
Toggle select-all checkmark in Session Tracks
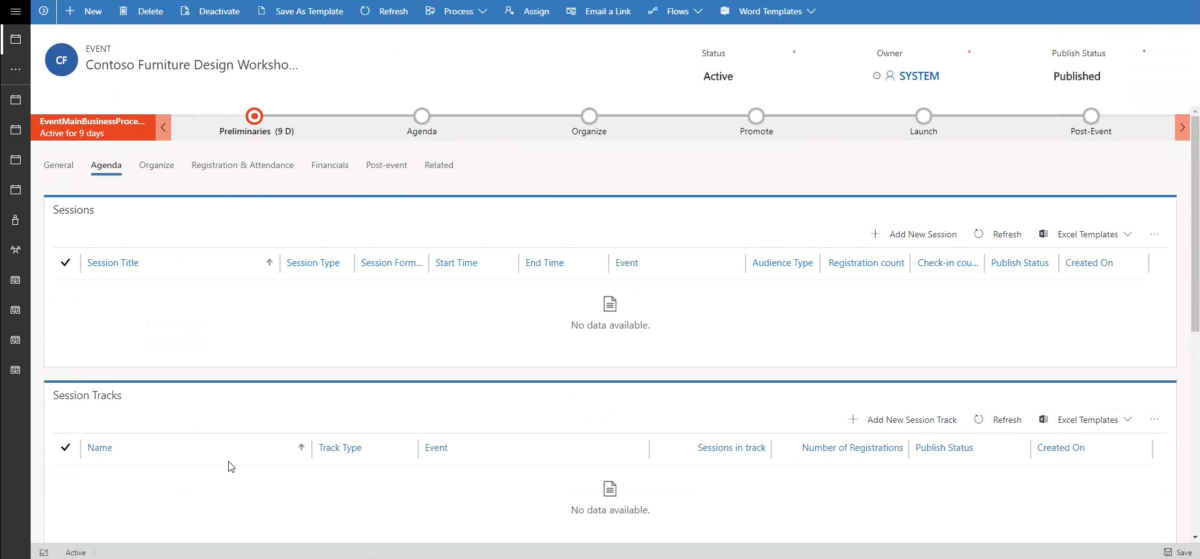[x=66, y=448]
